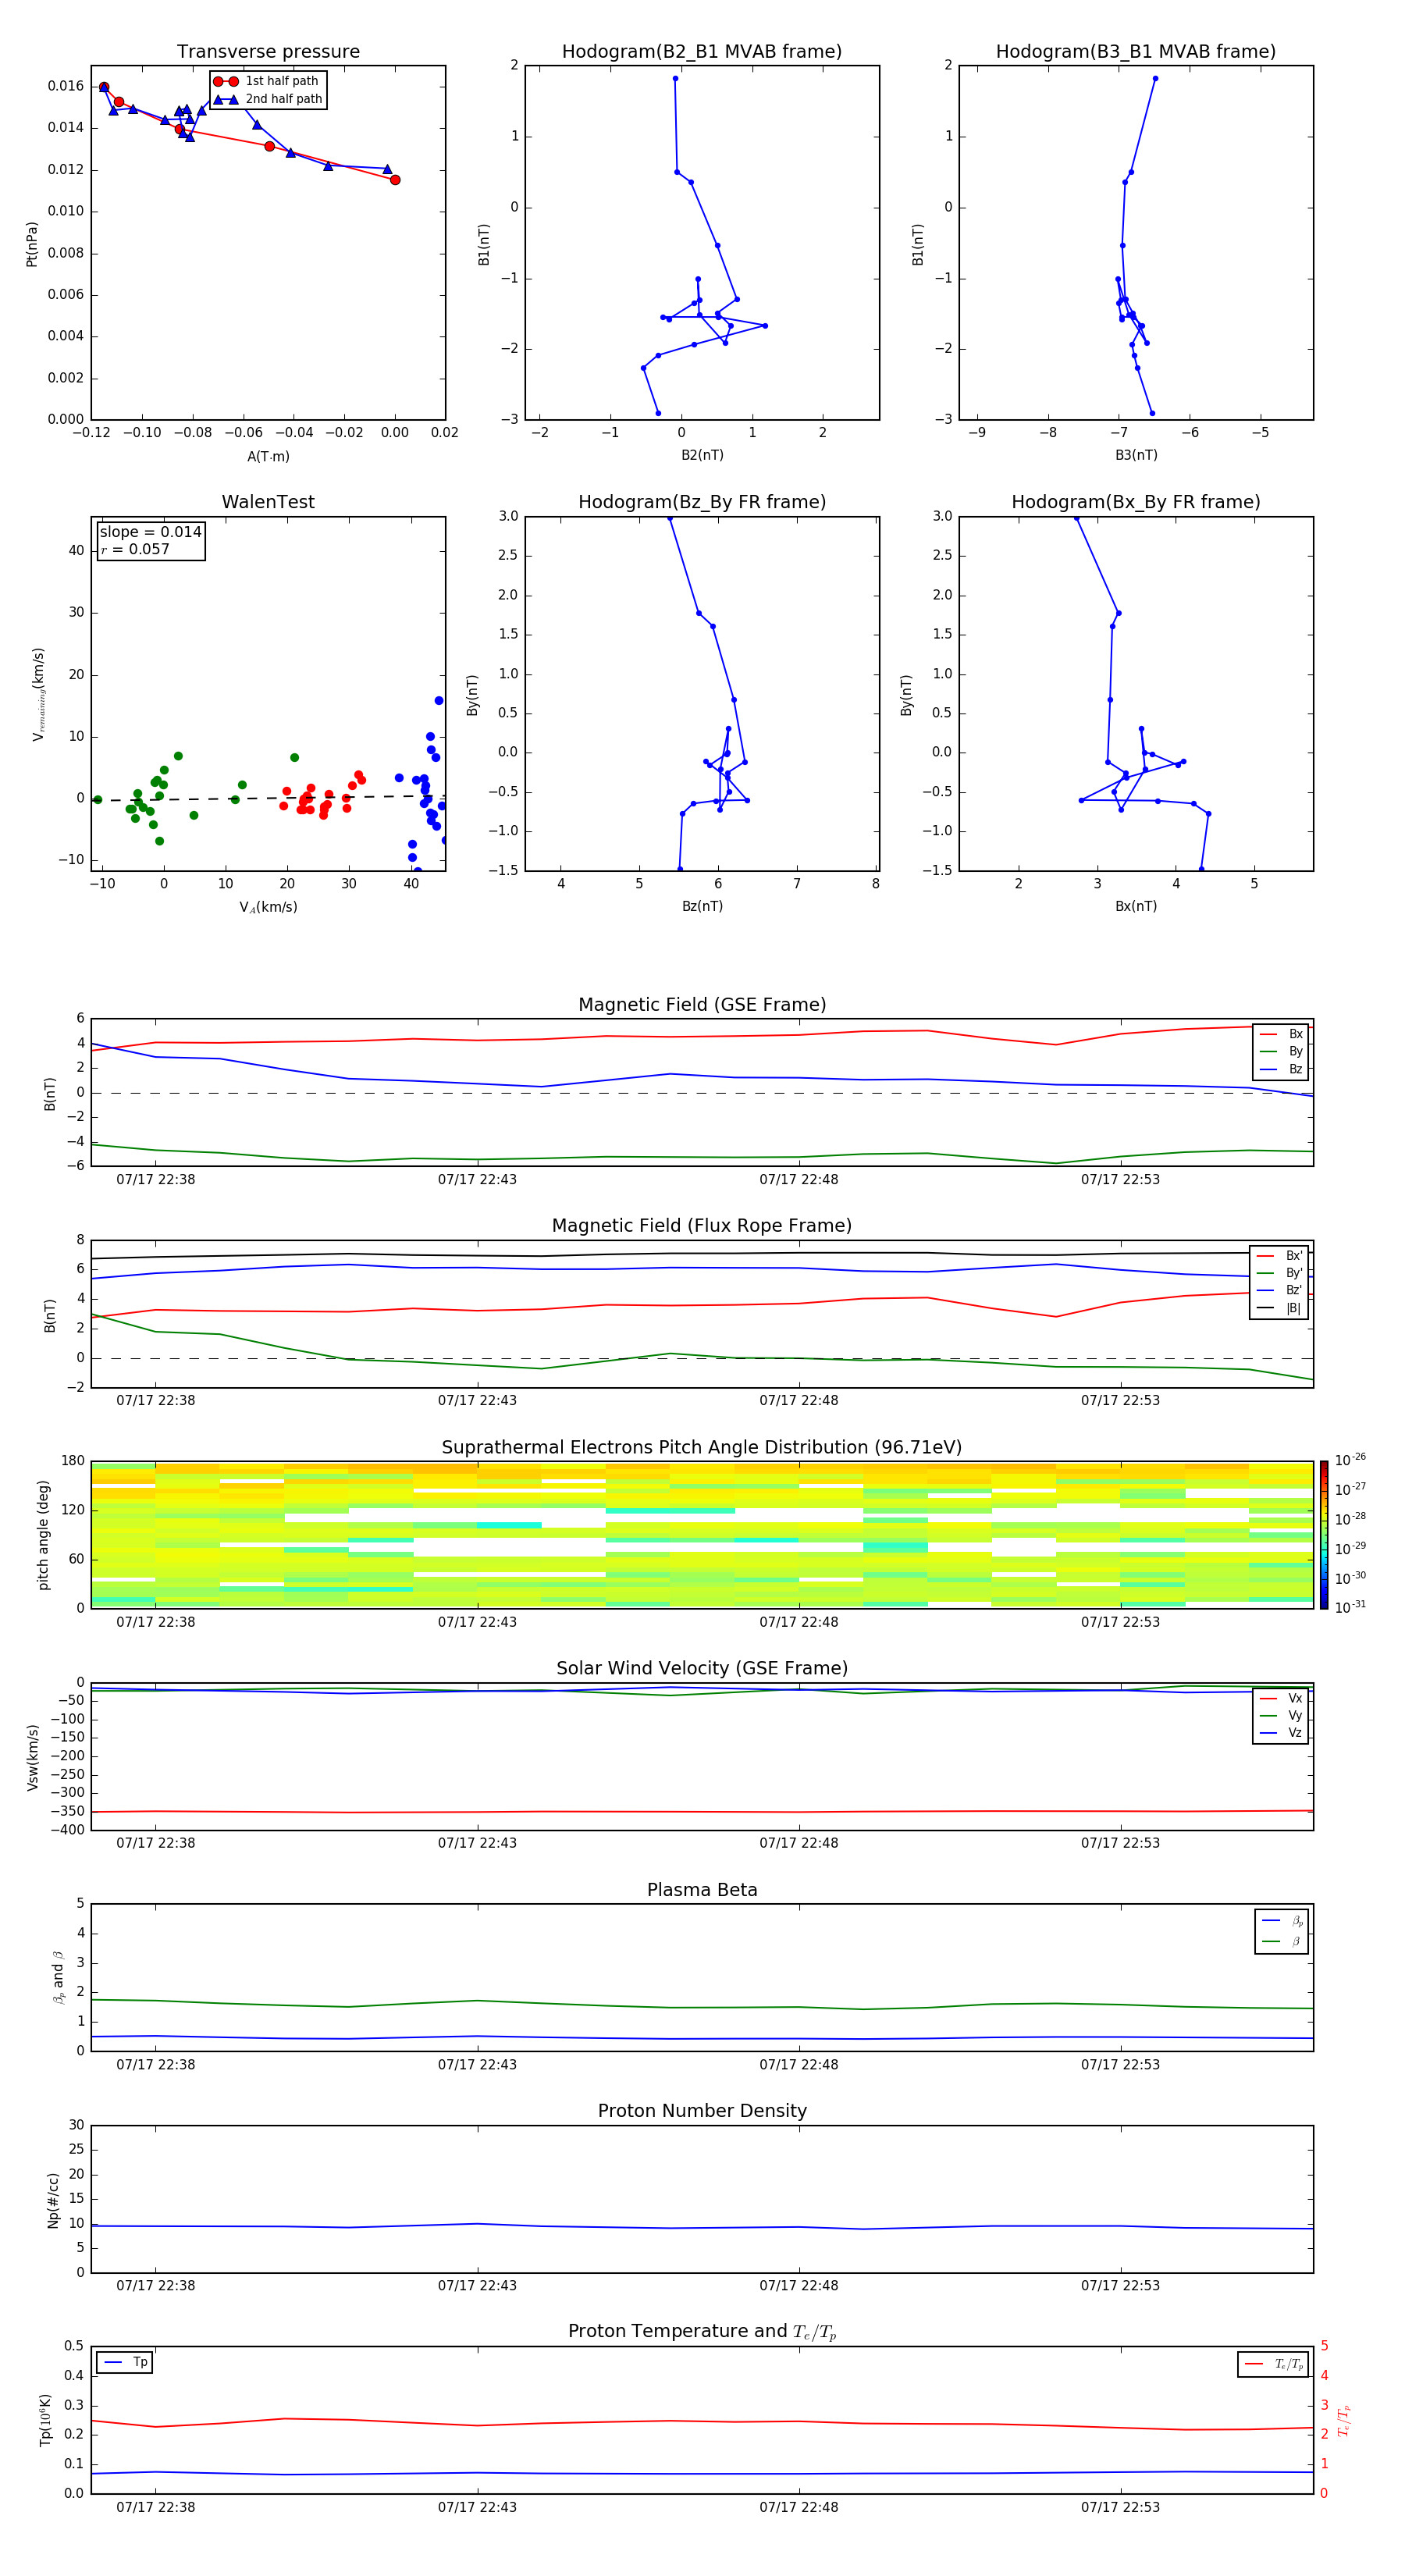Click 'Hodogram(B3_B1 MVAB frame)' title
Screen dimensions: 1405x2576
(x=1136, y=51)
